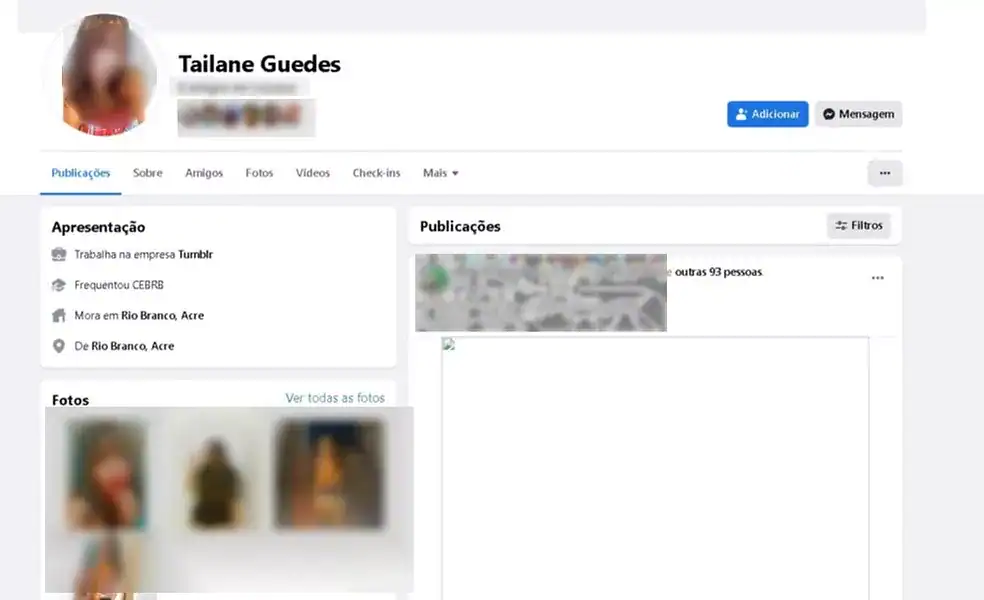Open the Amigos tab
Image resolution: width=984 pixels, height=600 pixels.
tap(204, 173)
